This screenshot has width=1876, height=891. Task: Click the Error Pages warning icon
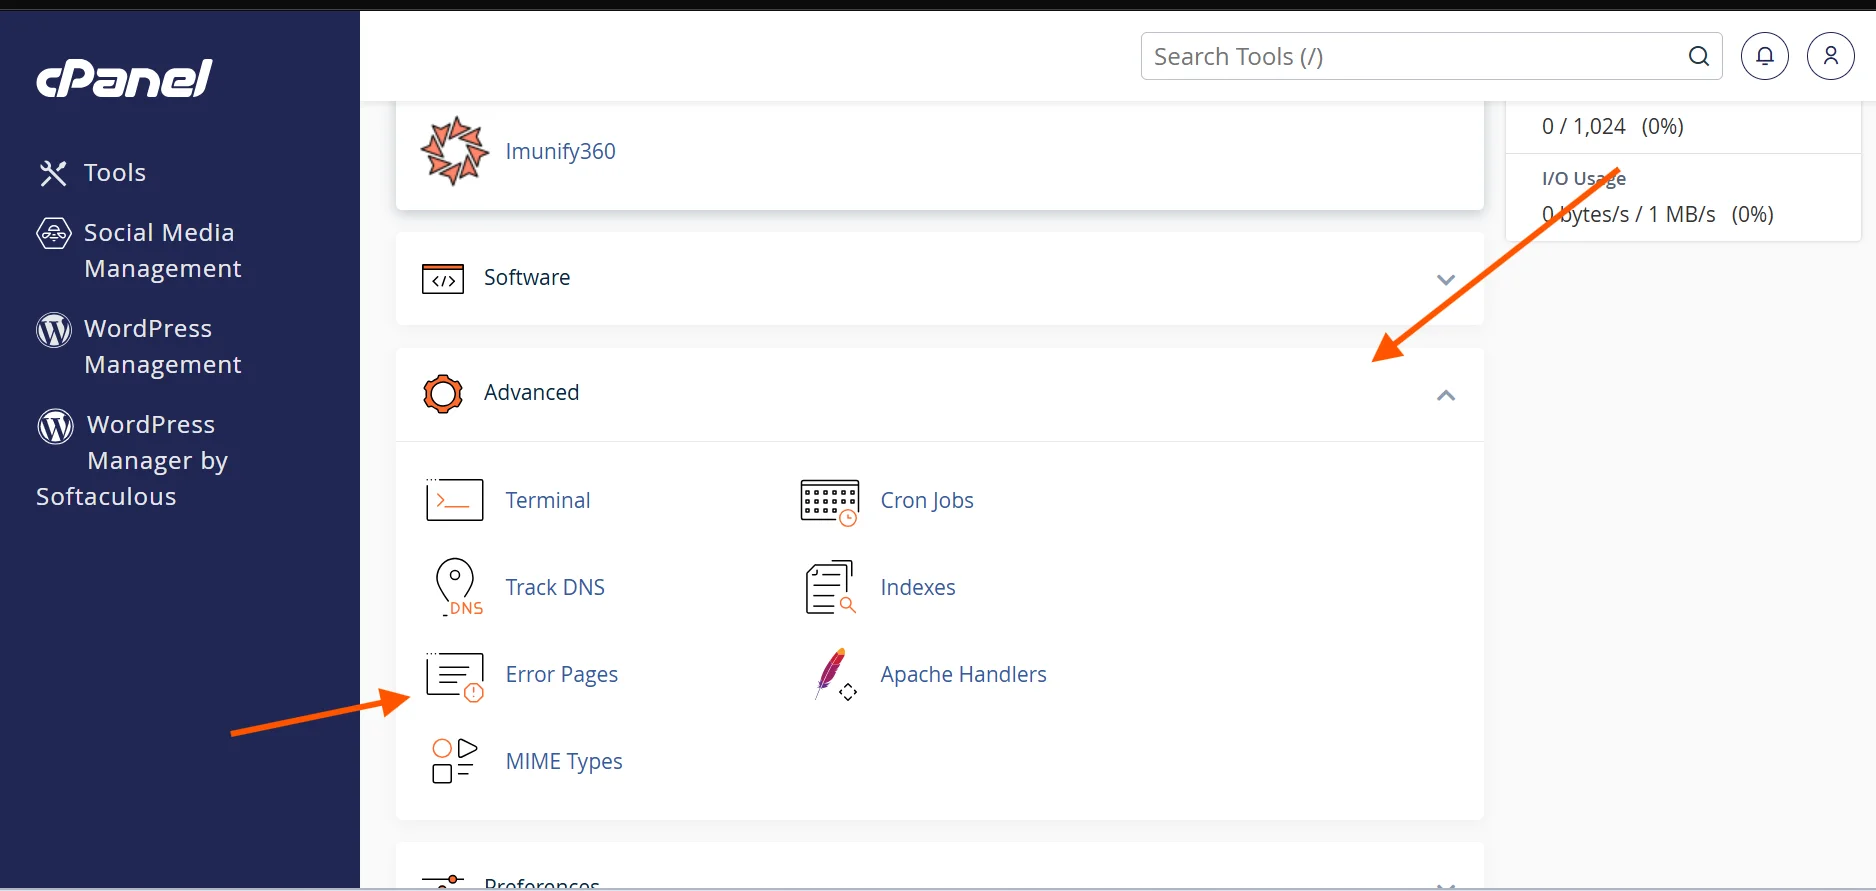point(455,677)
